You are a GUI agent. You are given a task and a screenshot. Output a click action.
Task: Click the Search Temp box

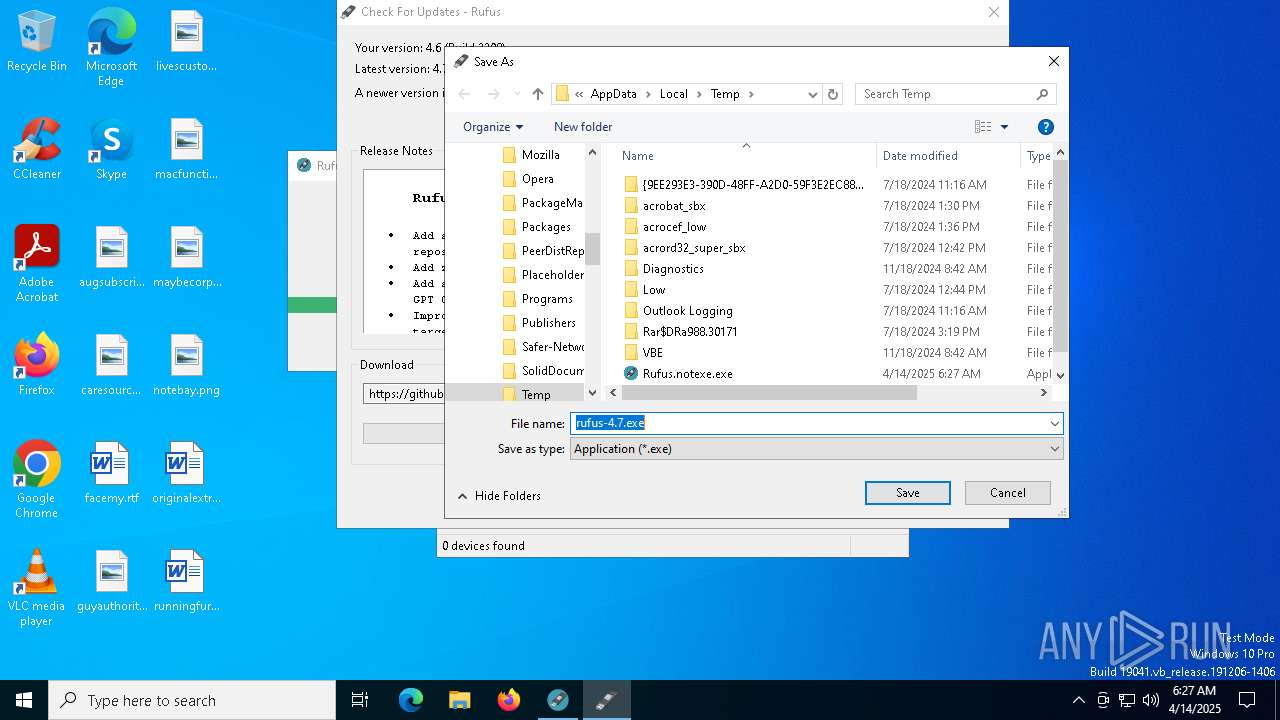pos(956,94)
